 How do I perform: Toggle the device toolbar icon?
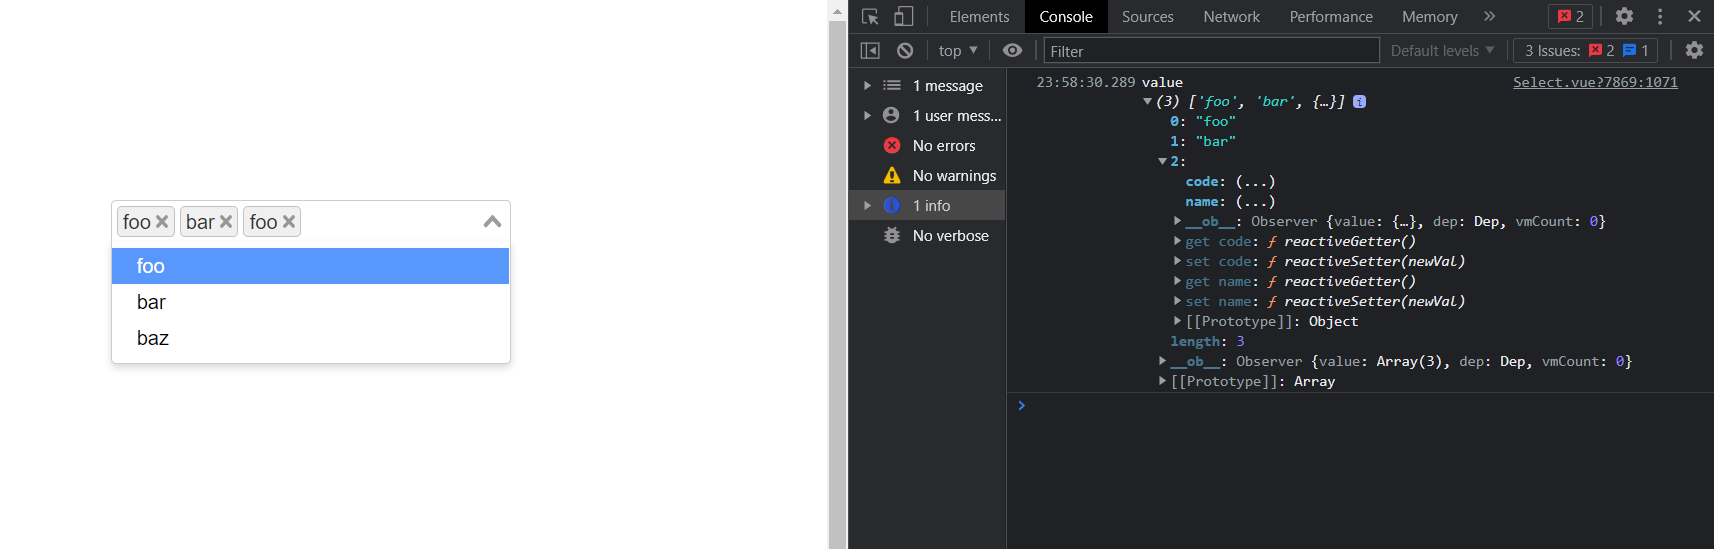click(904, 16)
